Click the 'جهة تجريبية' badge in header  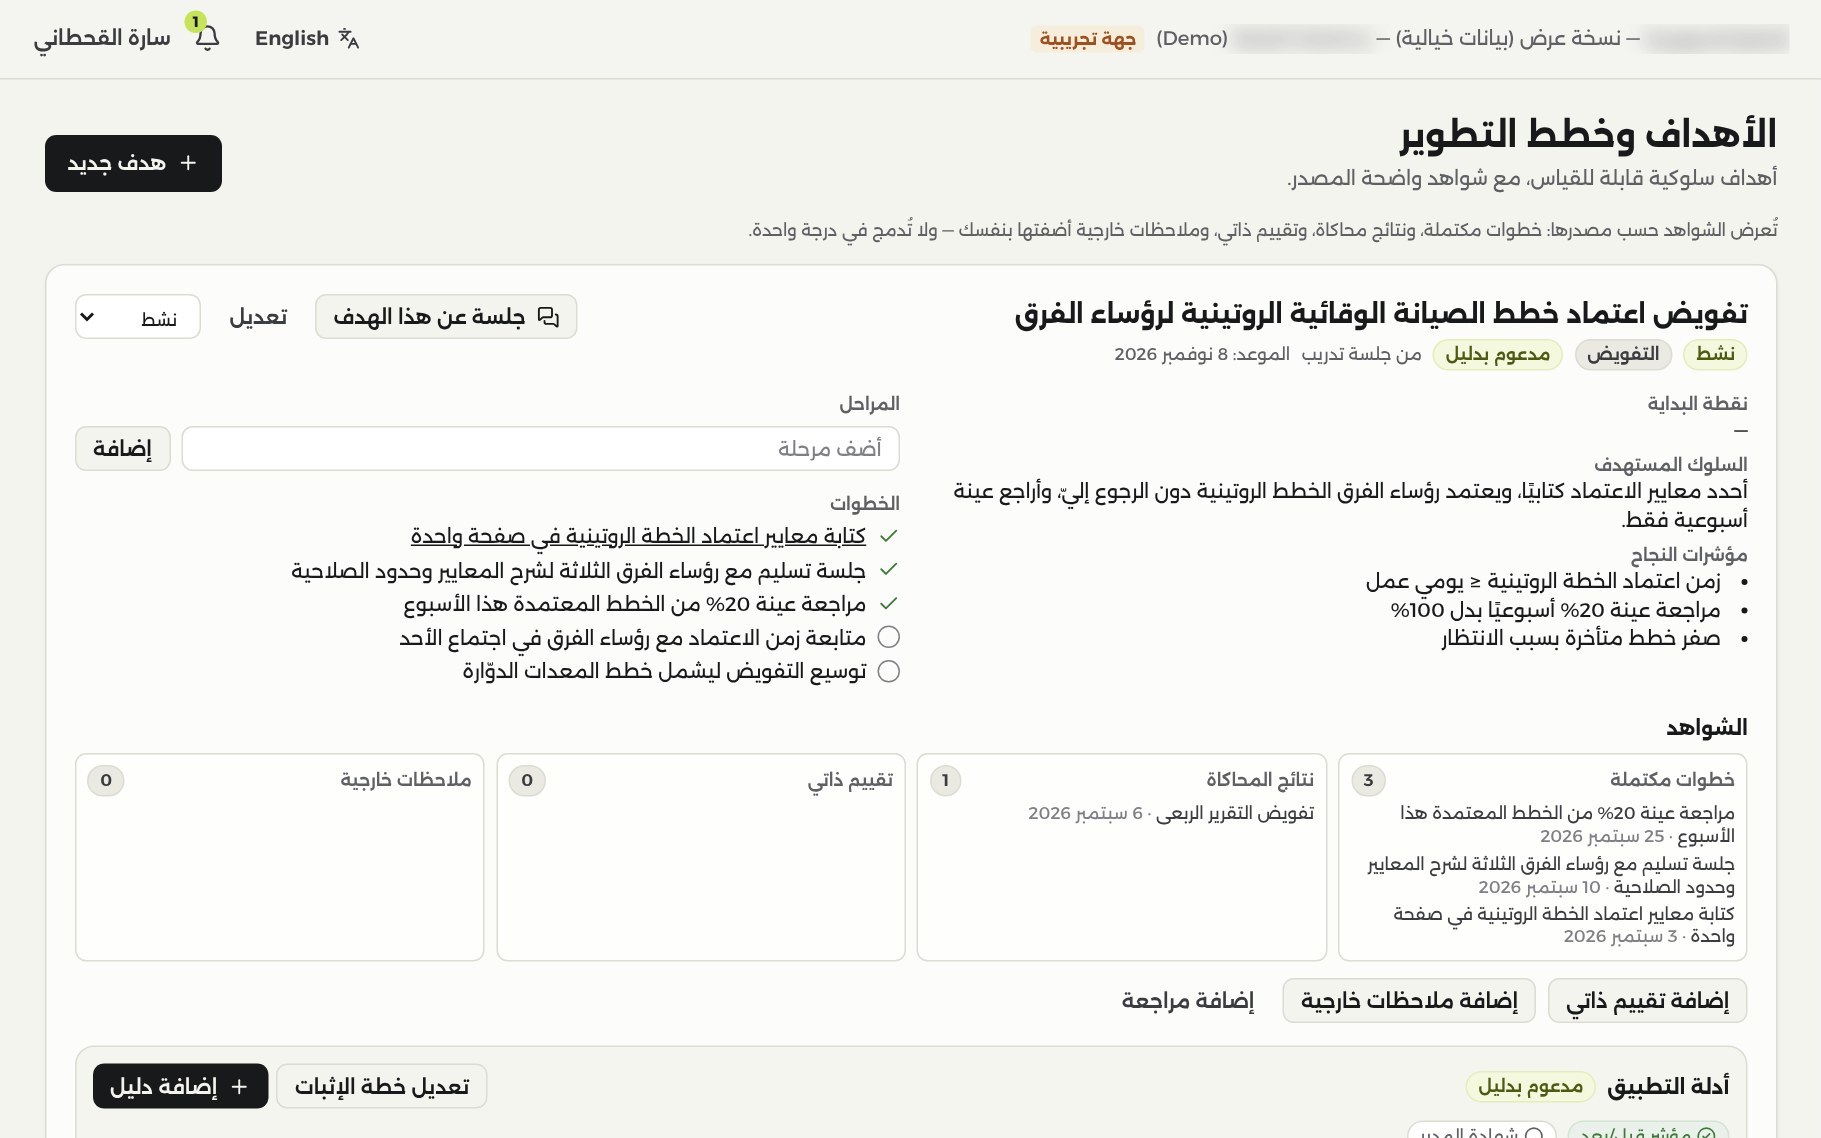(1087, 38)
